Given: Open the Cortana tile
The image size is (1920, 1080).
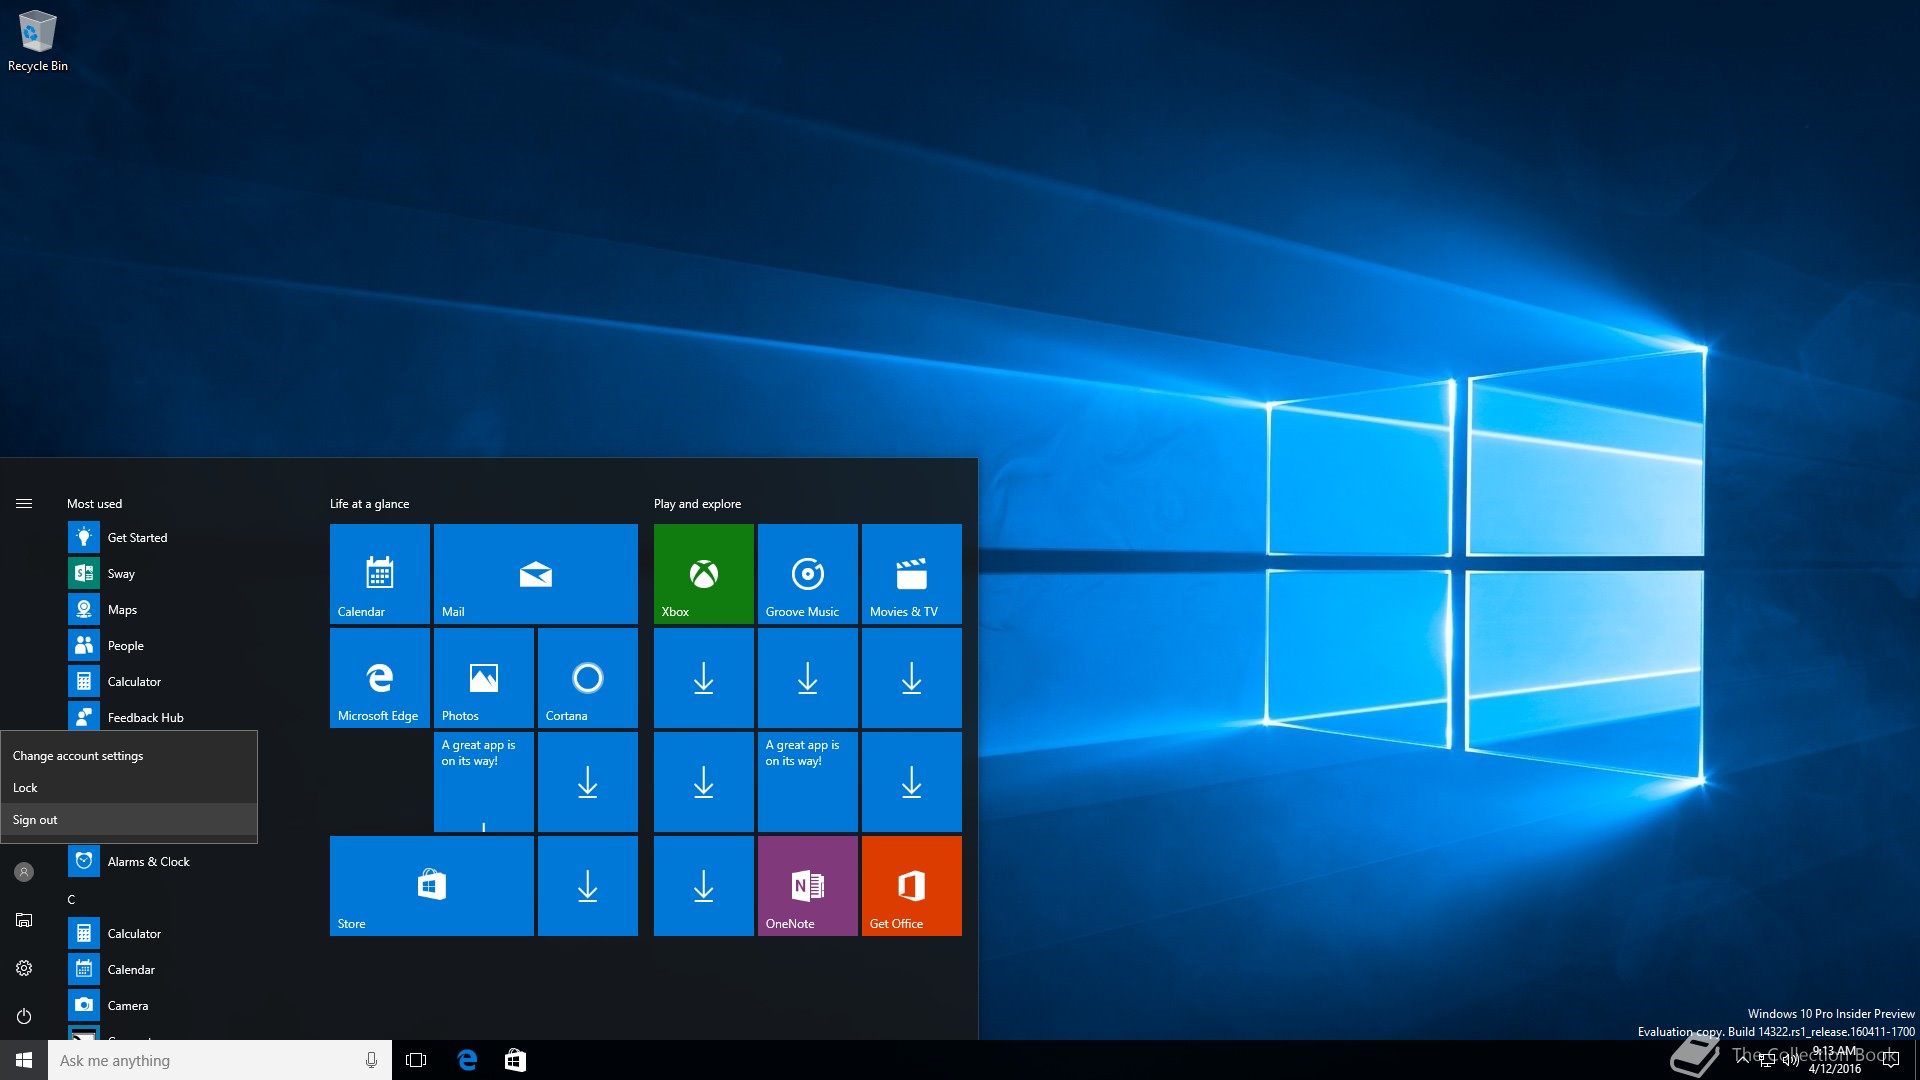Looking at the screenshot, I should [588, 678].
